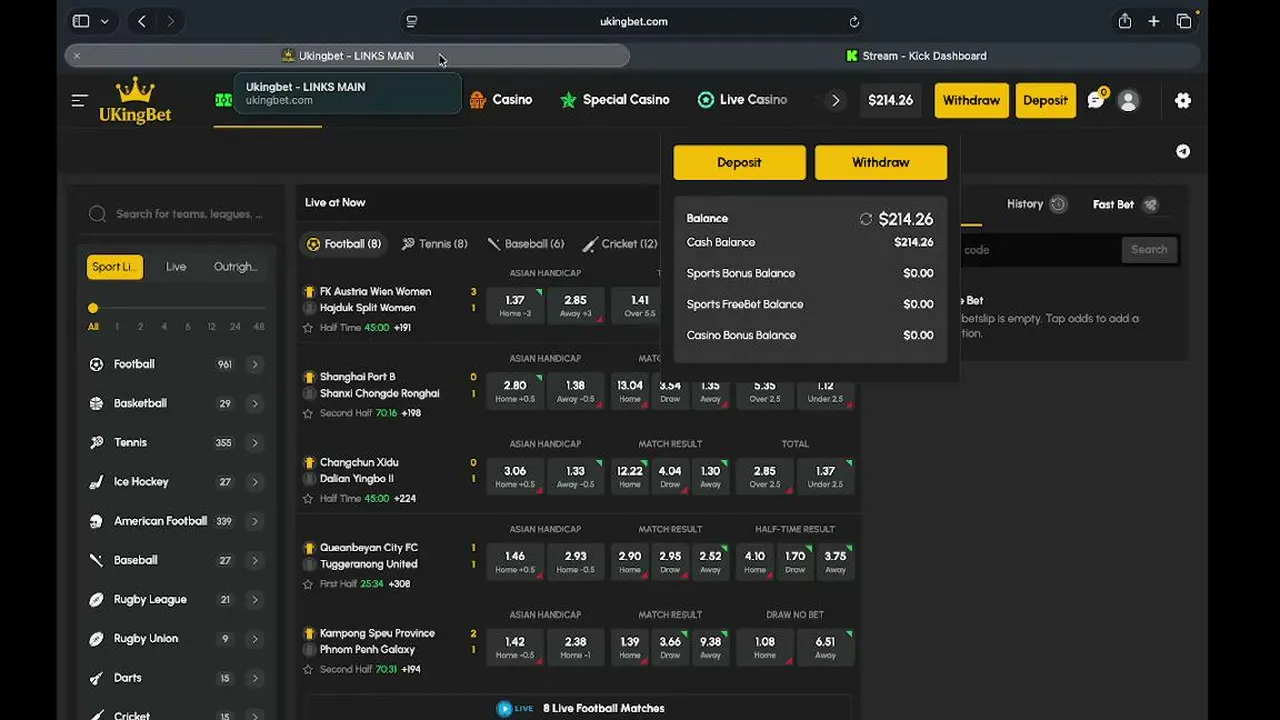
Task: Click the betslip code input field
Action: [1038, 250]
